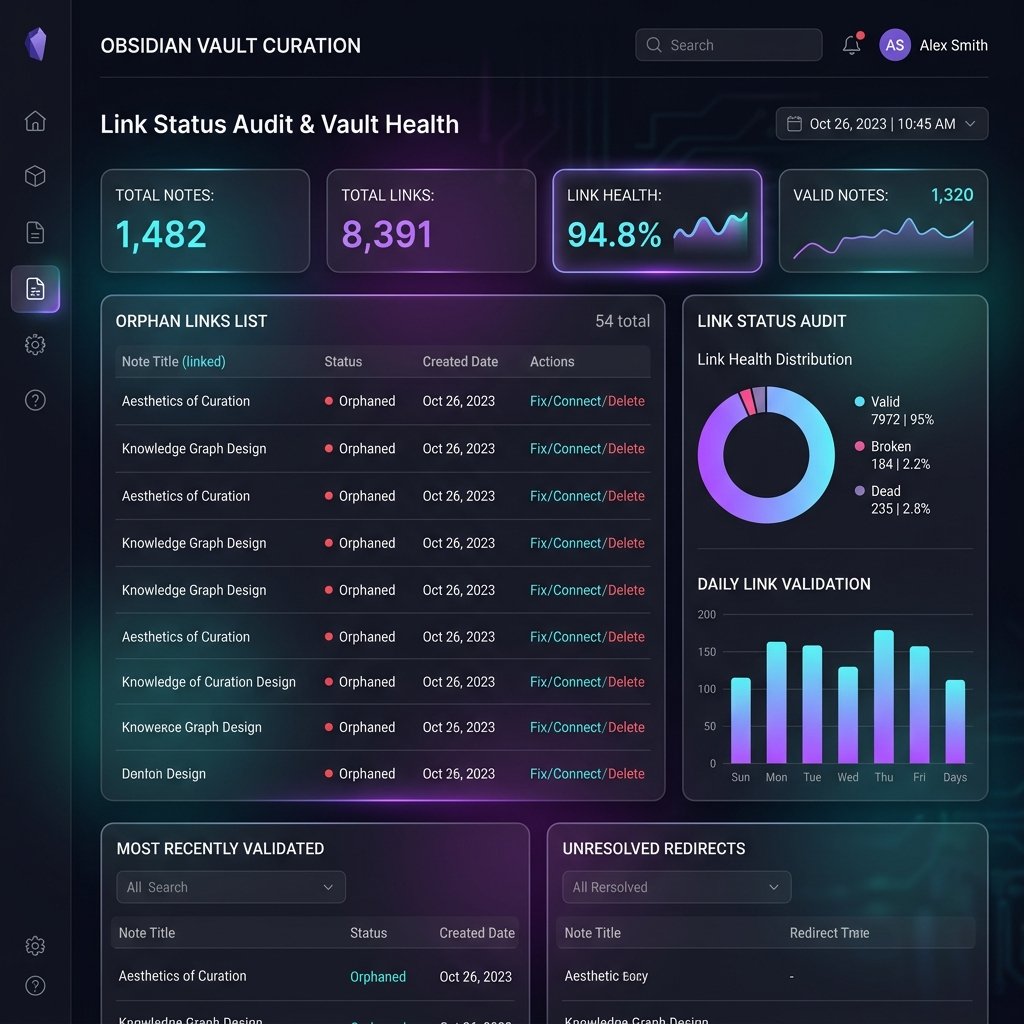Expand the All Rersolved dropdown

click(677, 887)
